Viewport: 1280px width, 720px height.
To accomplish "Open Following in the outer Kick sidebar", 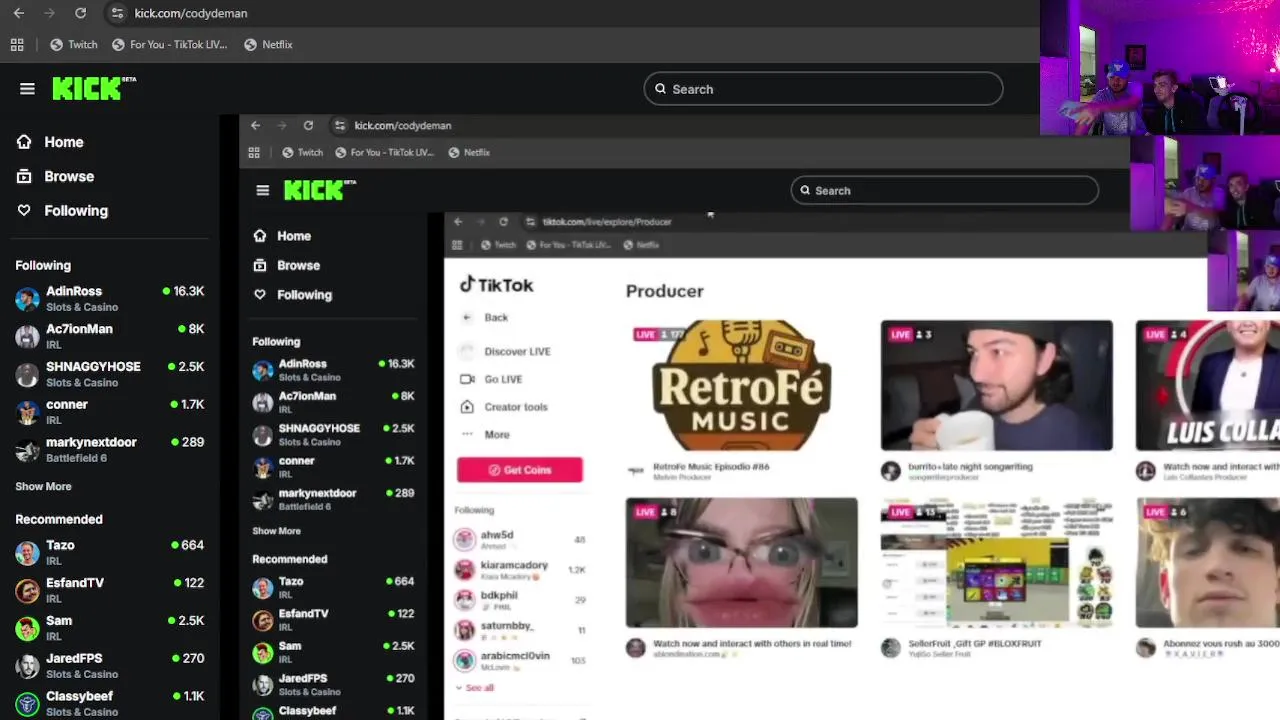I will (x=76, y=210).
